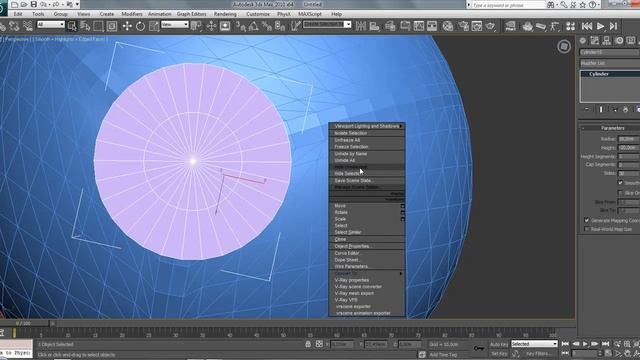Open the Hierarchy panel tab icon
This screenshot has height=360, width=640.
[x=607, y=40]
